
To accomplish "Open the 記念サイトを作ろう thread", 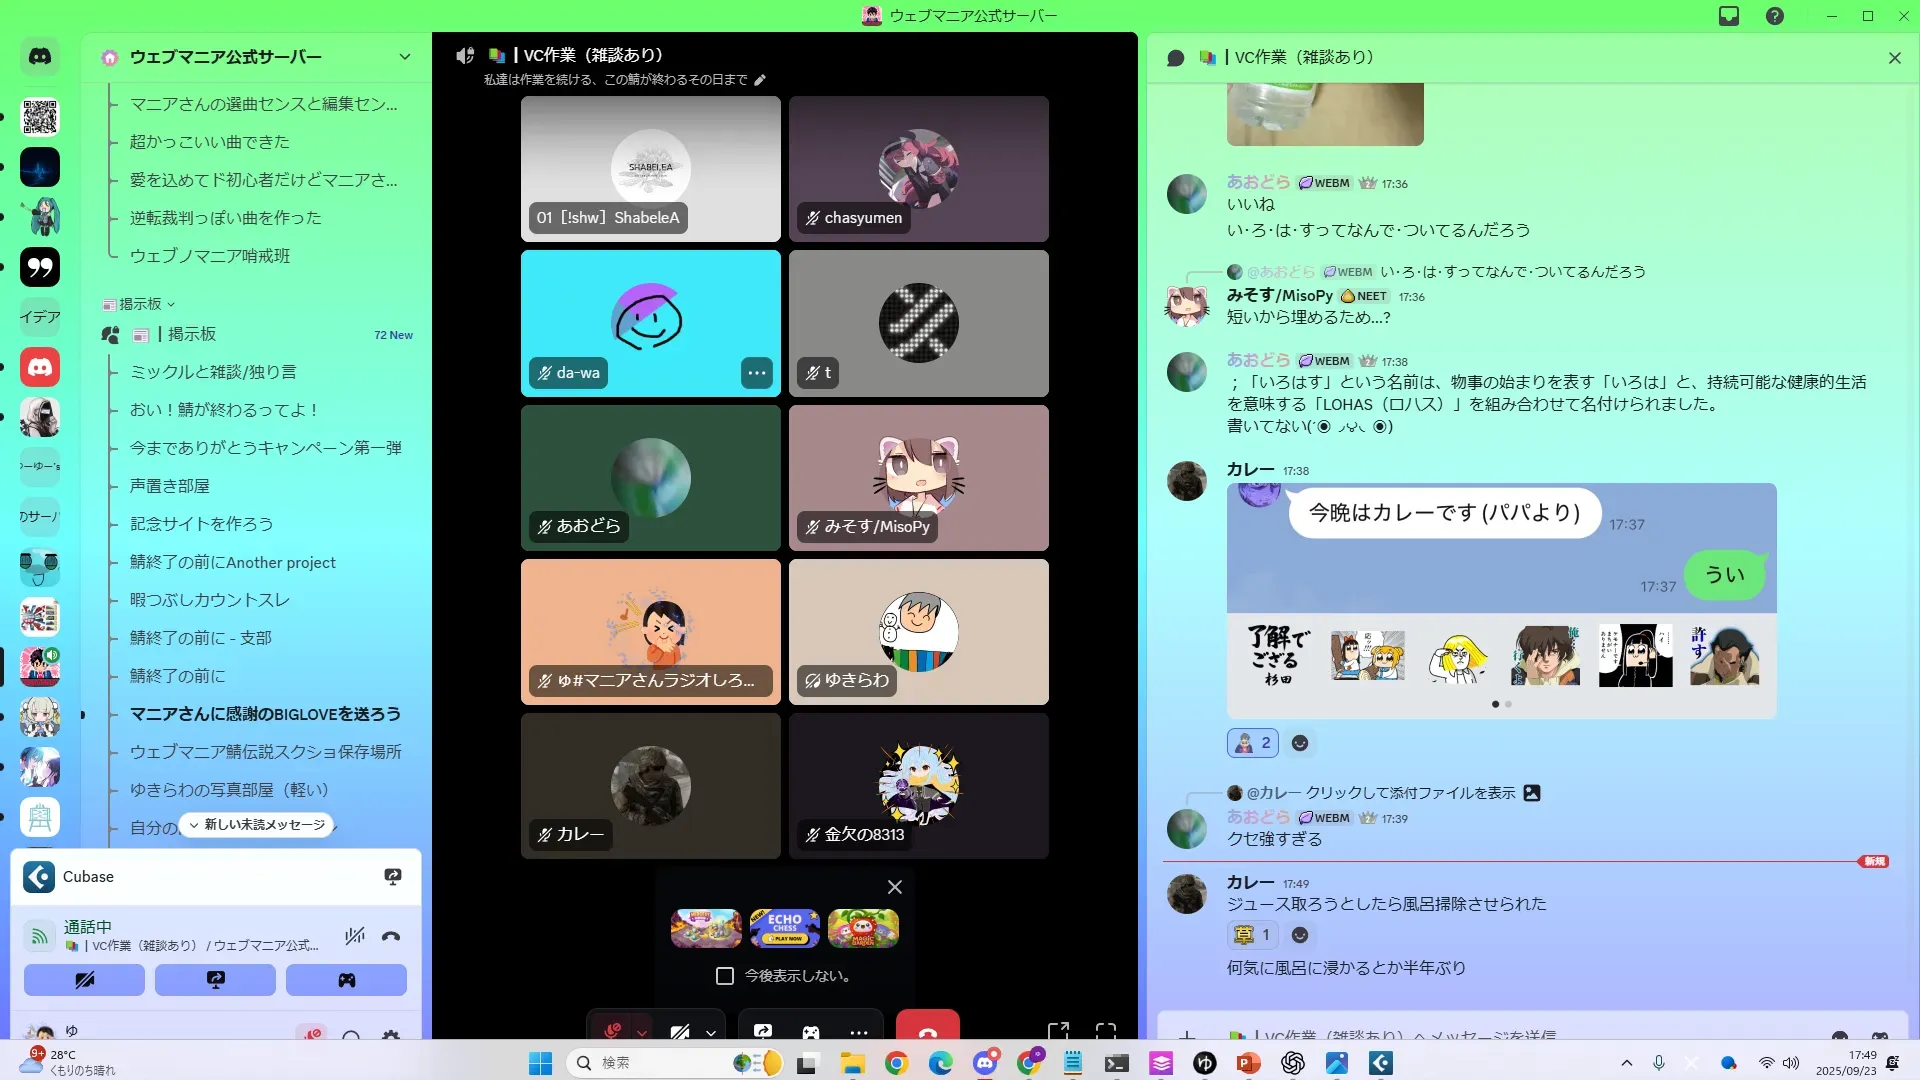I will tap(201, 524).
